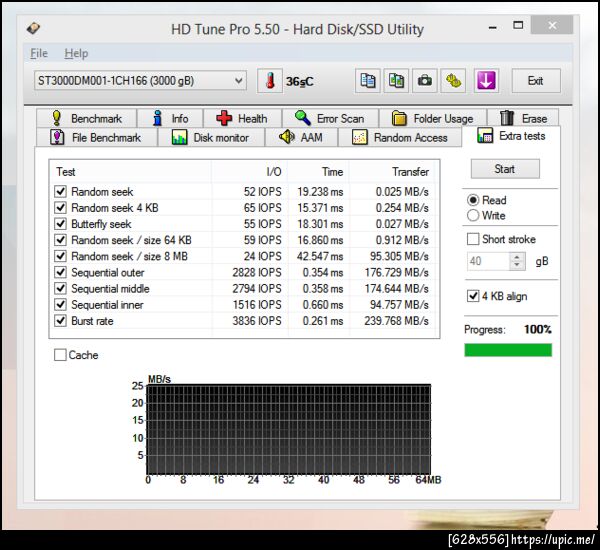Click the 239.768 MB/s burst rate value
Viewport: 600px width, 550px height.
tap(396, 321)
